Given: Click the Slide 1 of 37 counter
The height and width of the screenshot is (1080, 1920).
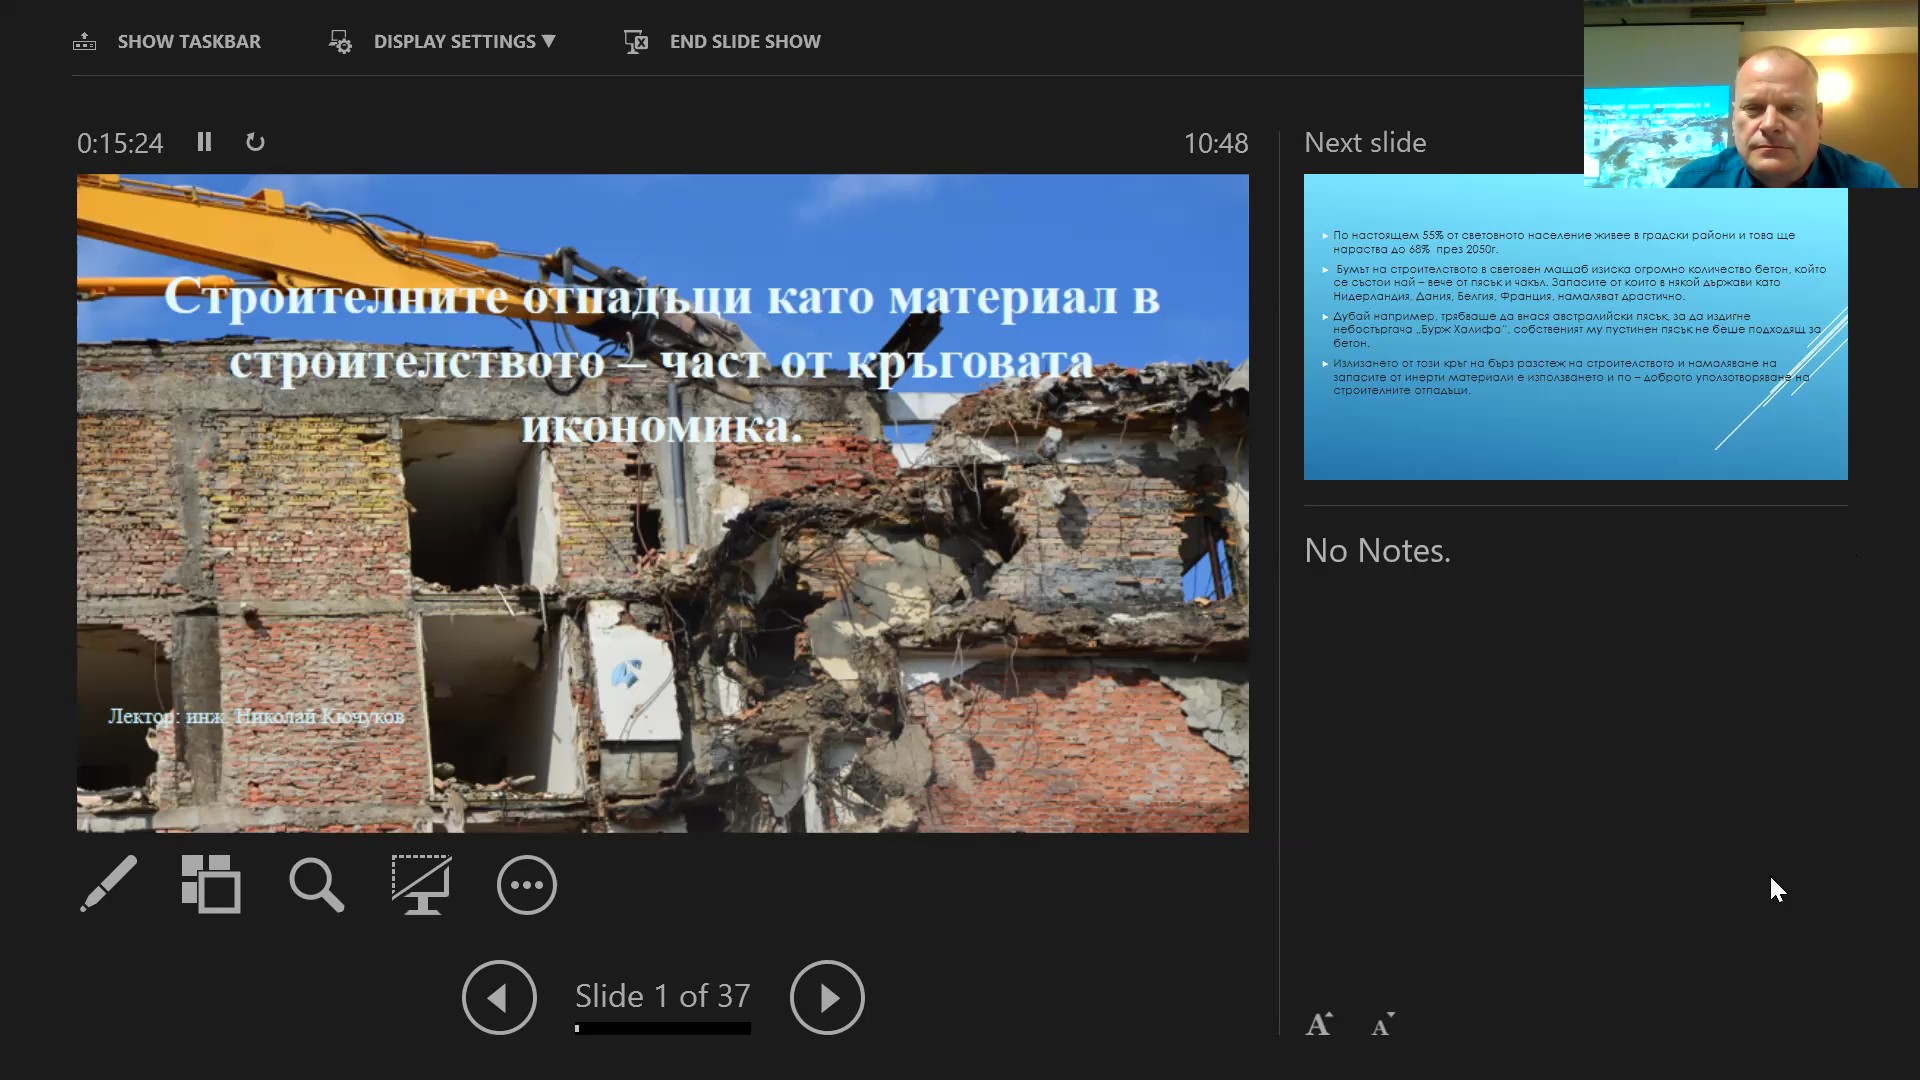Looking at the screenshot, I should pos(662,996).
